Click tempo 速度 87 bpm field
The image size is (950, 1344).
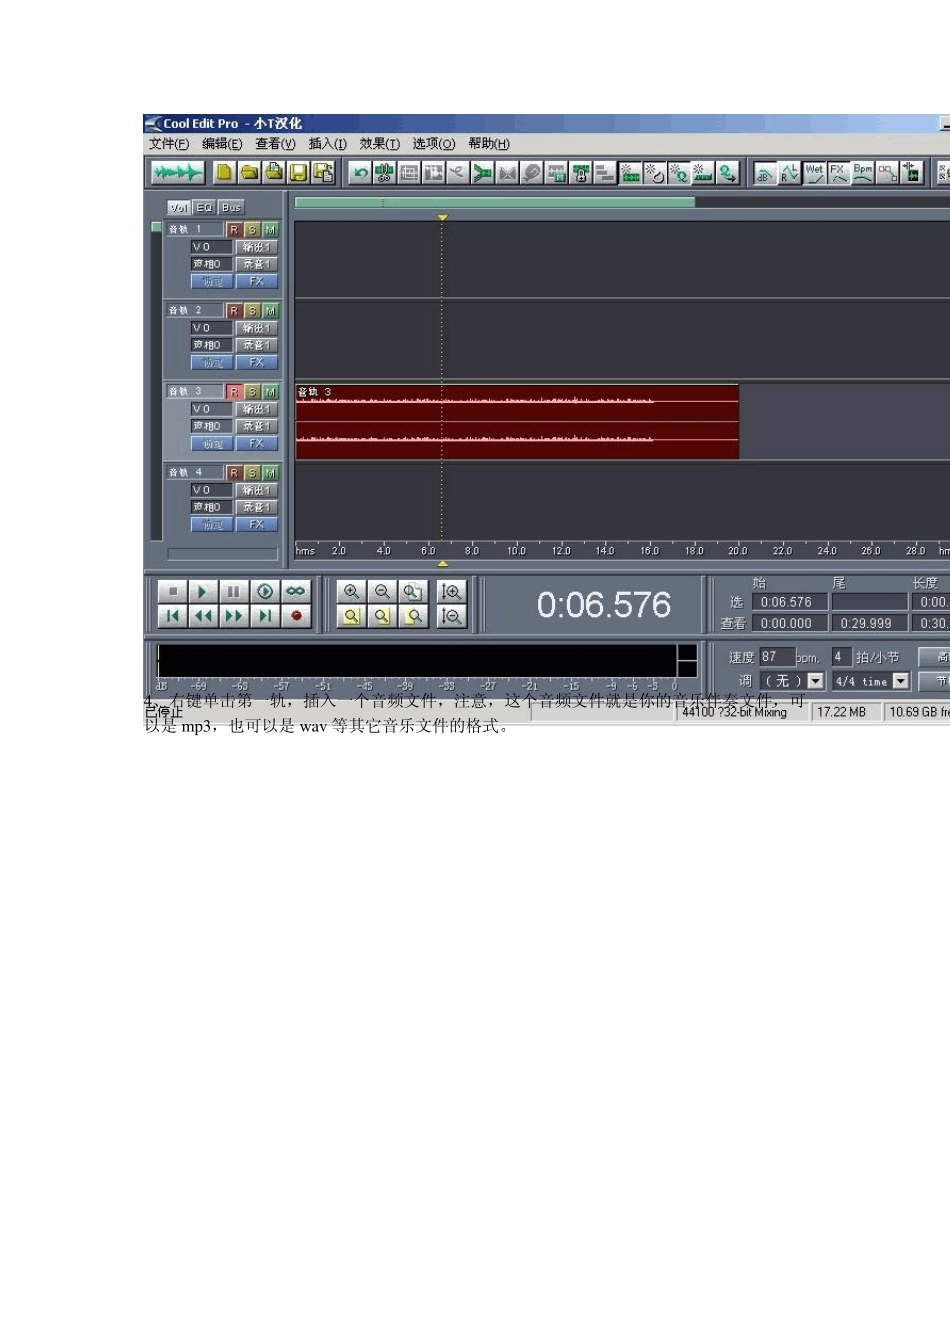tap(777, 657)
